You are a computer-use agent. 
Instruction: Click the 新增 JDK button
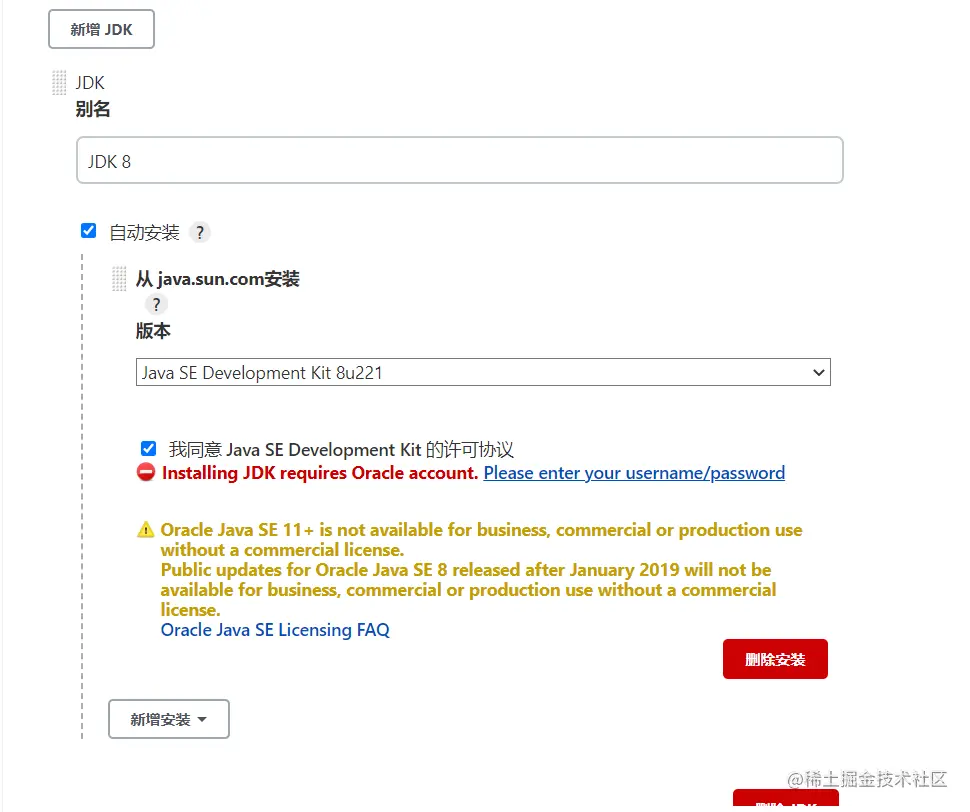click(x=101, y=29)
